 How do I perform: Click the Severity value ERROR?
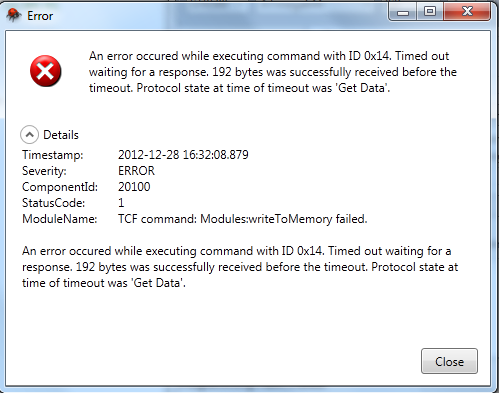(x=136, y=171)
